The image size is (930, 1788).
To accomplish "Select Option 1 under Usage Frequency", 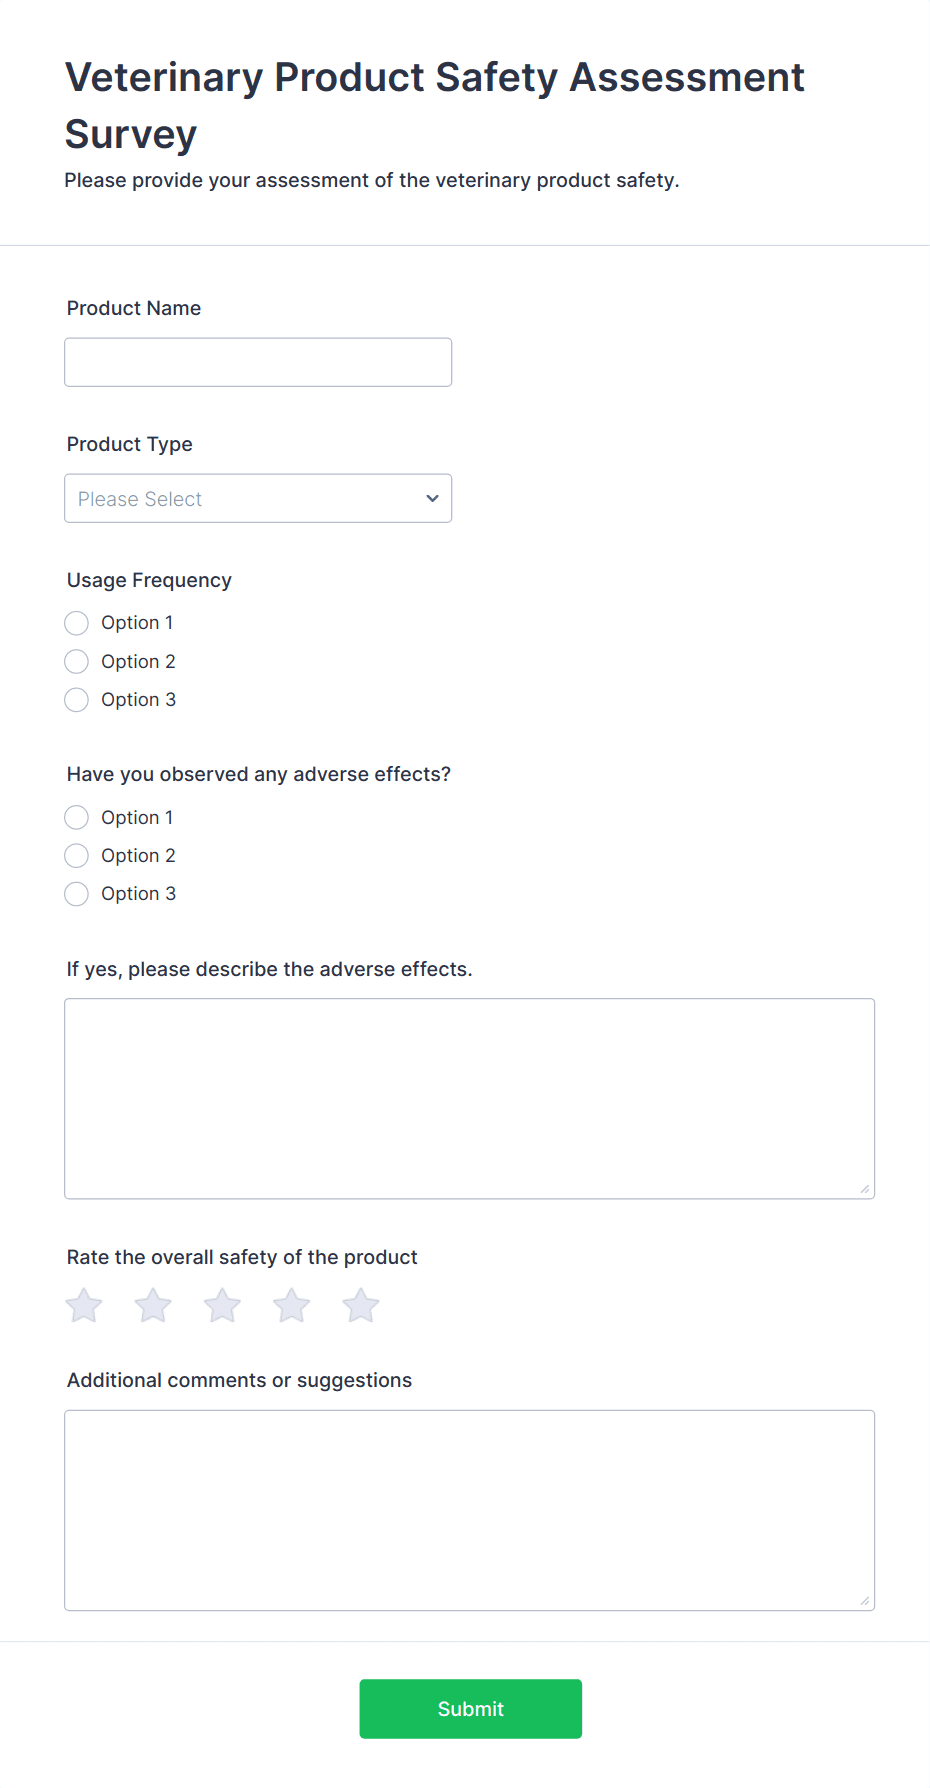I will (x=77, y=623).
